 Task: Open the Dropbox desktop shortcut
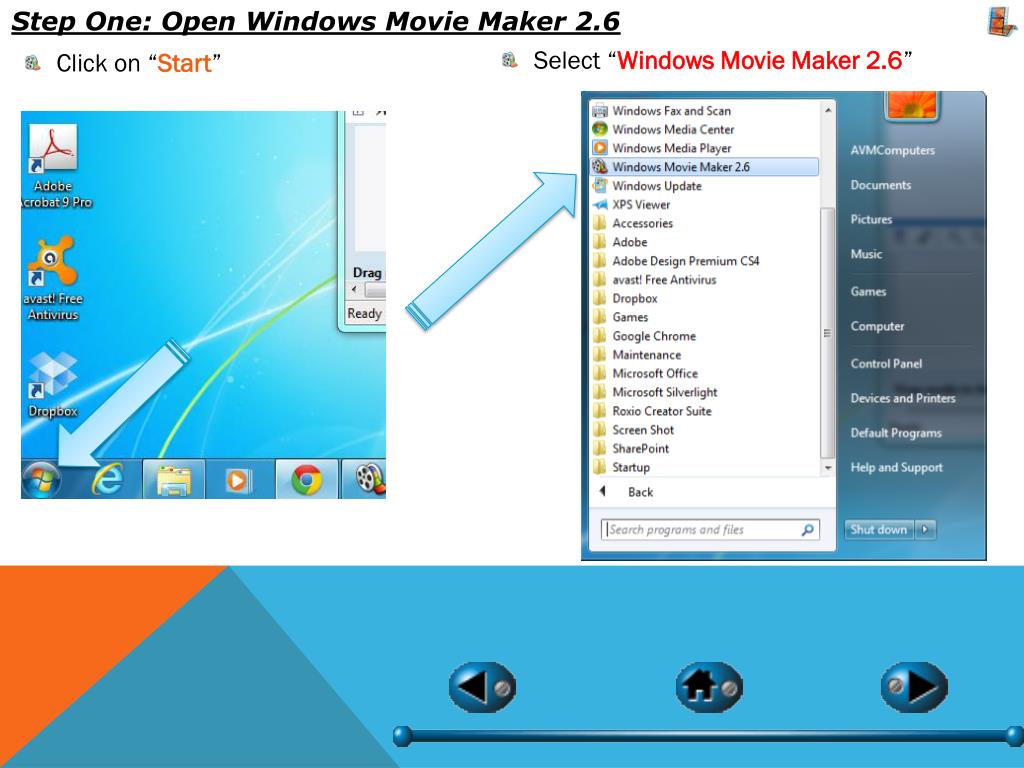tap(53, 385)
